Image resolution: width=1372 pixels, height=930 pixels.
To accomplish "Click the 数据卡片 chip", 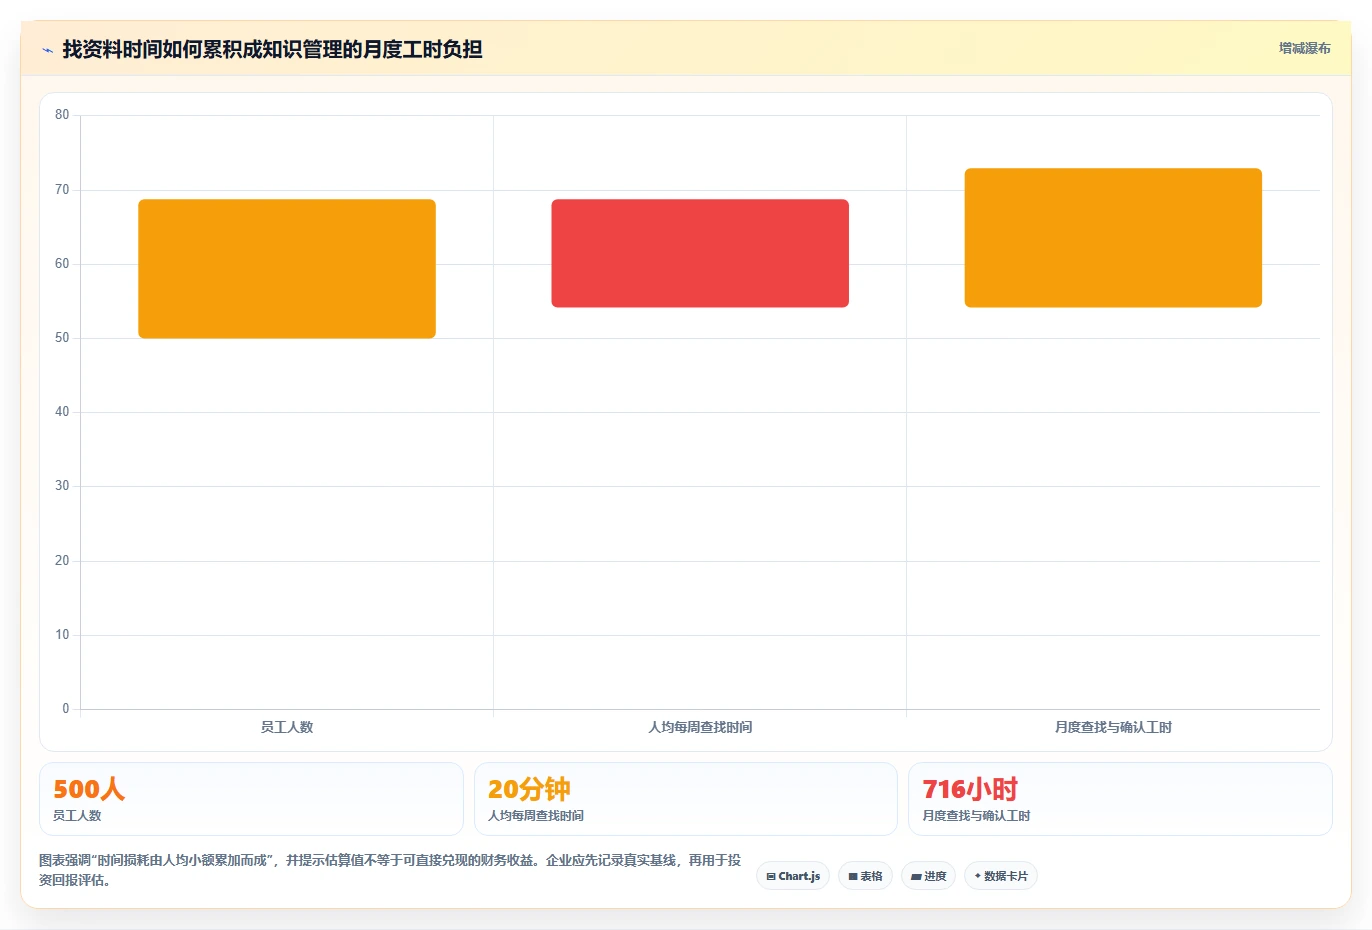I will 1001,876.
